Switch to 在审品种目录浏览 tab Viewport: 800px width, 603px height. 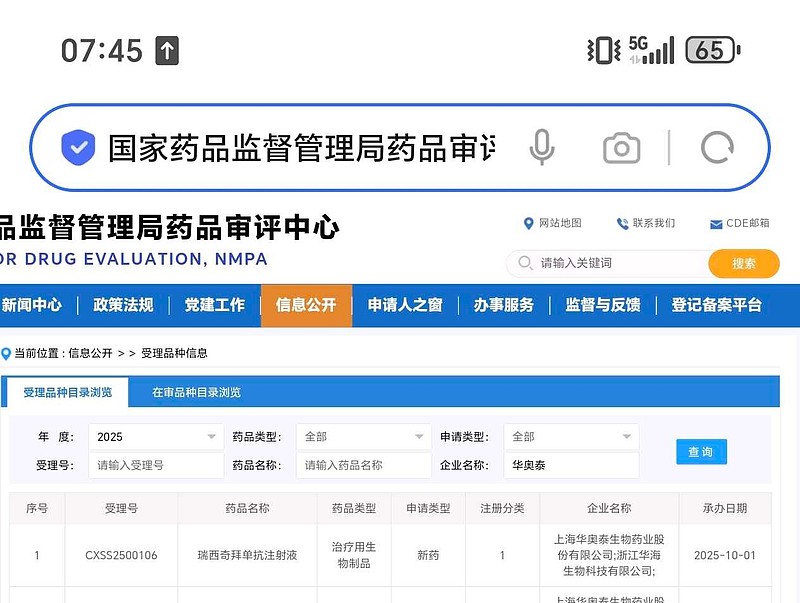[196, 392]
